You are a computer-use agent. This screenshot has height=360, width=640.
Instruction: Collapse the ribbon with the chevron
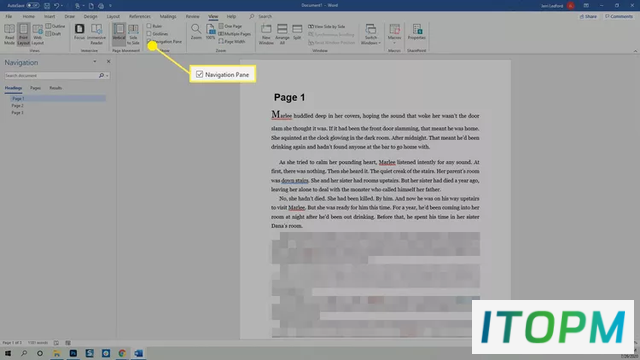click(x=635, y=51)
